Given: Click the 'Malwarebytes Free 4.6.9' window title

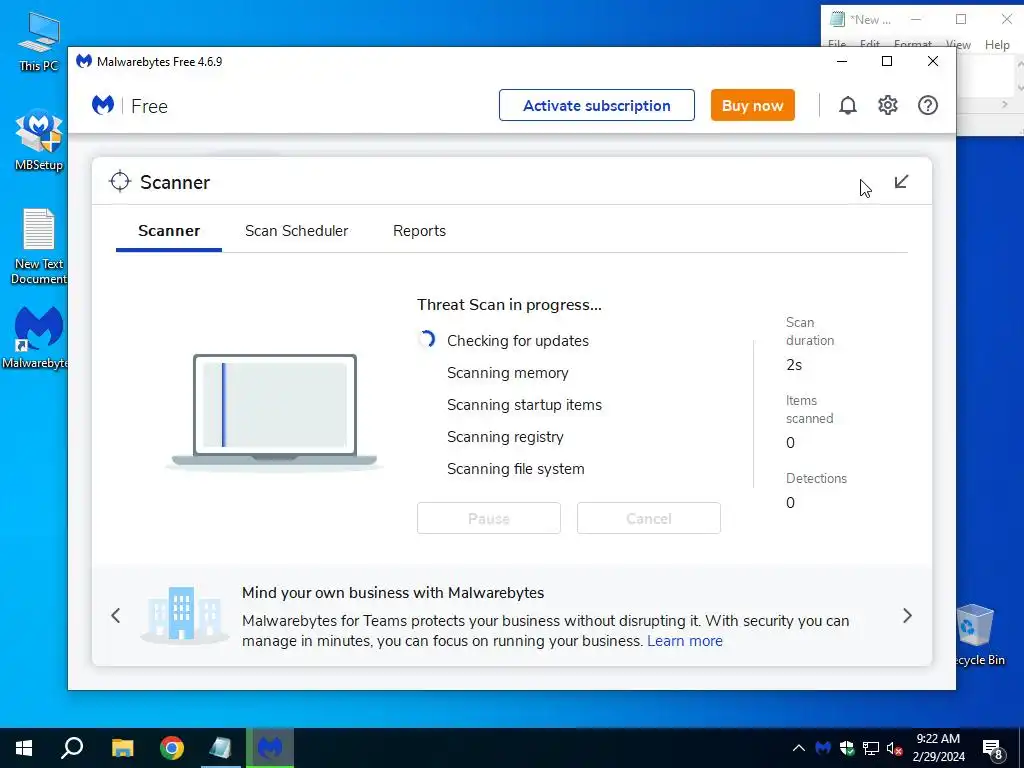Looking at the screenshot, I should click(159, 61).
